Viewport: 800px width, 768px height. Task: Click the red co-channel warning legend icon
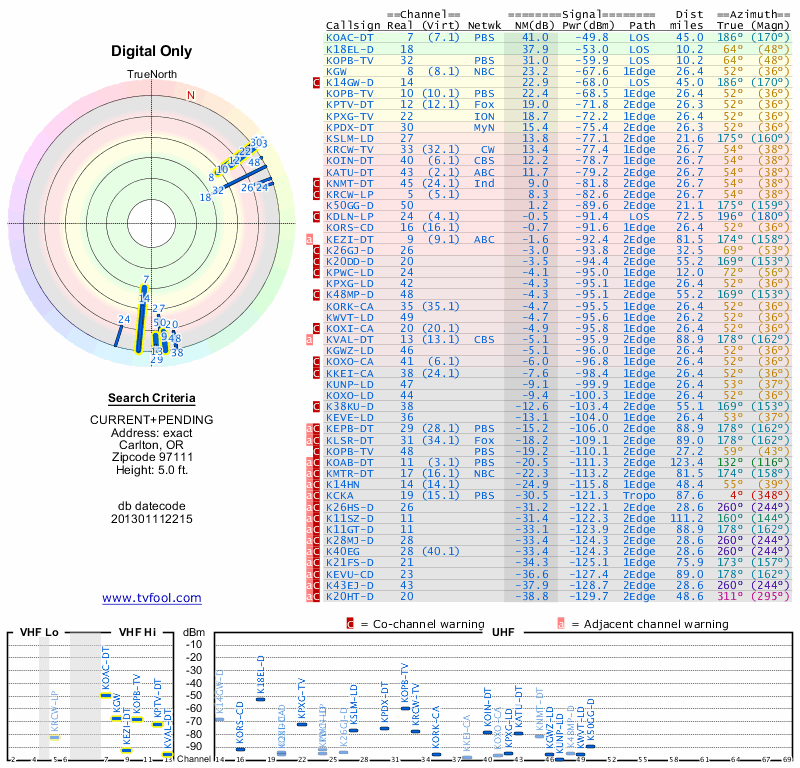click(x=350, y=624)
